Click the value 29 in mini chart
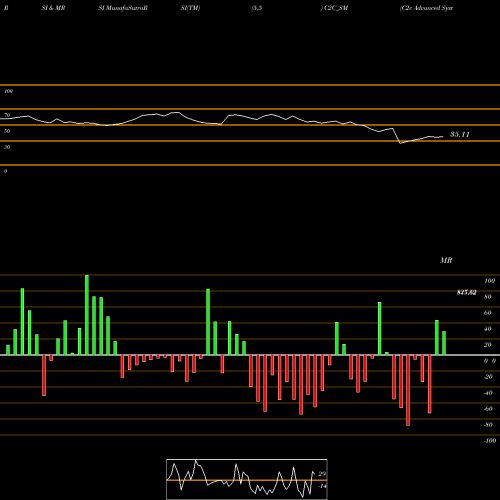 point(322,474)
